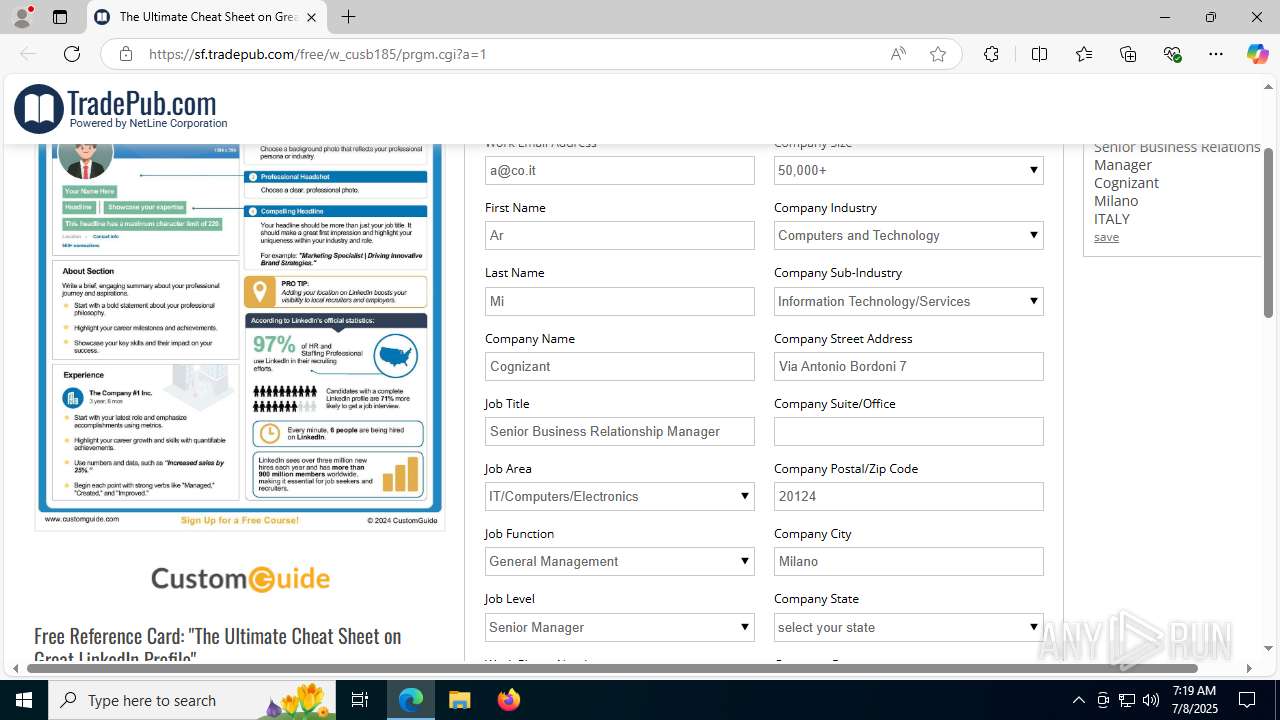Image resolution: width=1280 pixels, height=720 pixels.
Task: Click the browser back arrow
Action: tap(28, 54)
